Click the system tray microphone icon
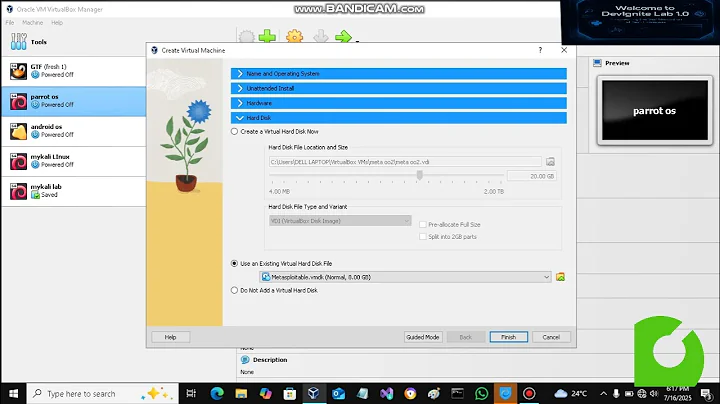This screenshot has height=404, width=720. pos(616,393)
